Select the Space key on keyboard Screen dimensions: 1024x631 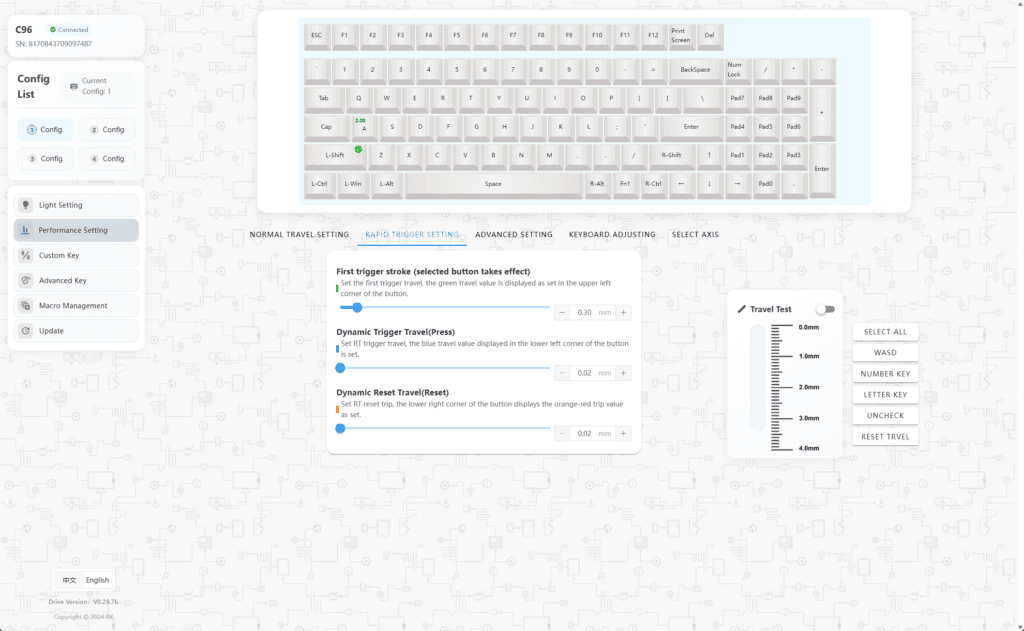coord(493,184)
